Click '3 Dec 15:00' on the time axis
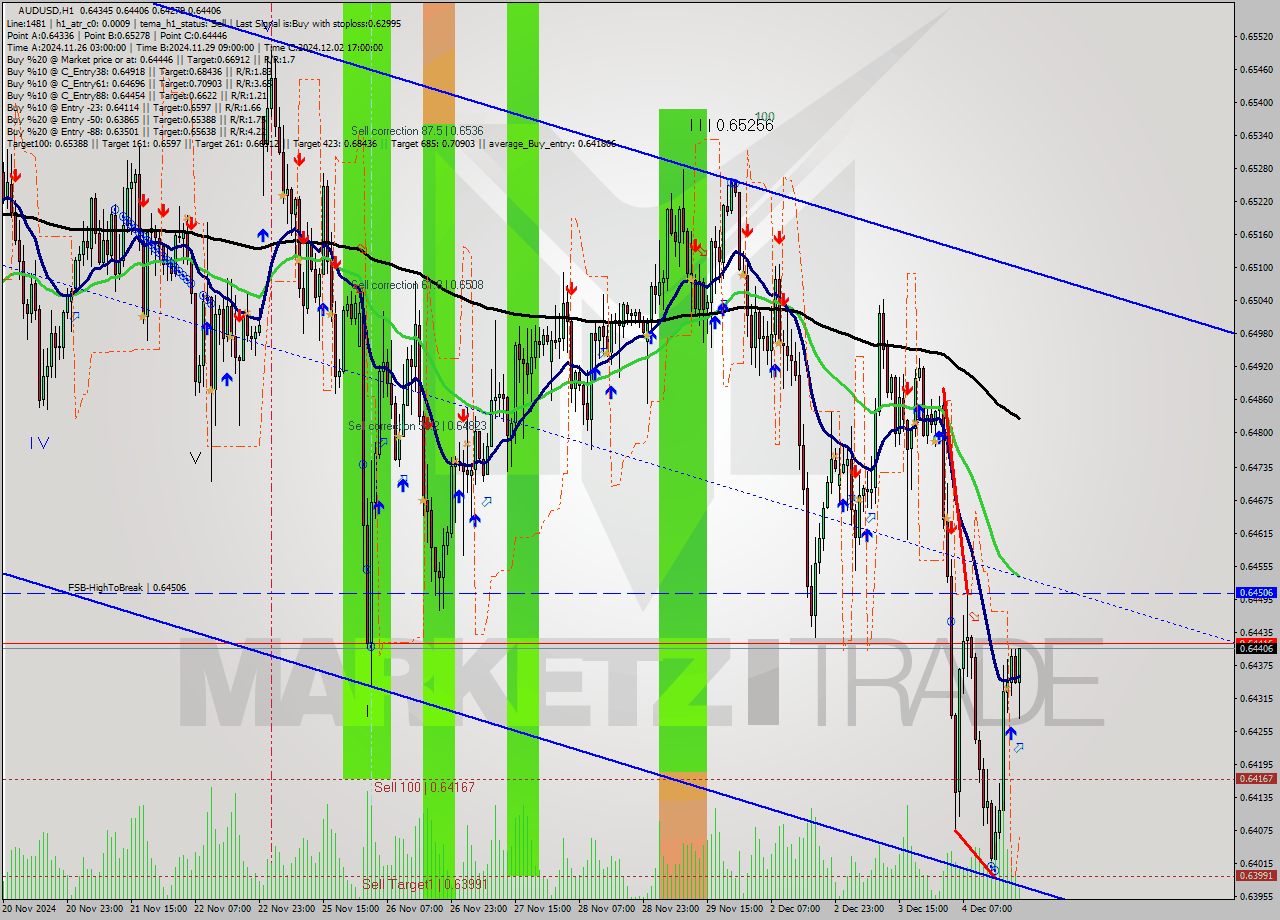 point(923,909)
